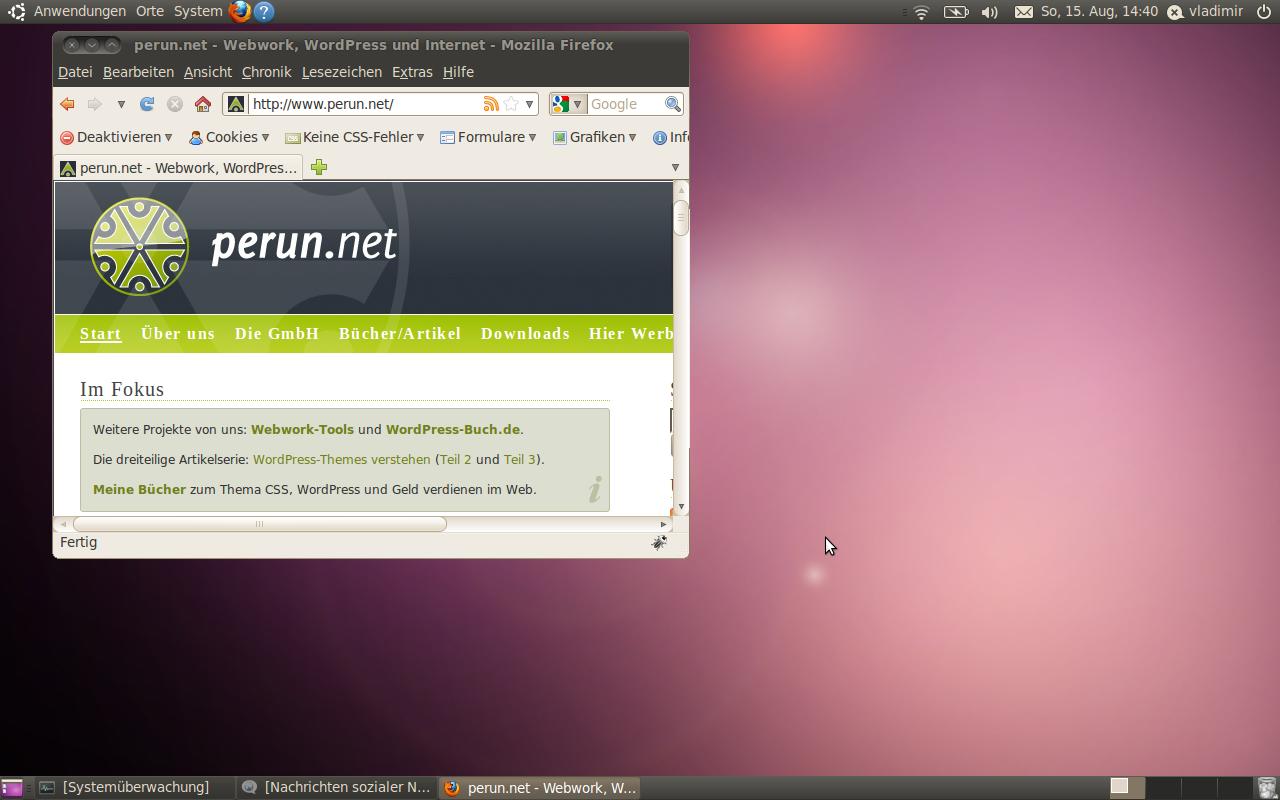
Task: Open the Formulare toolbar dropdown
Action: pos(488,137)
